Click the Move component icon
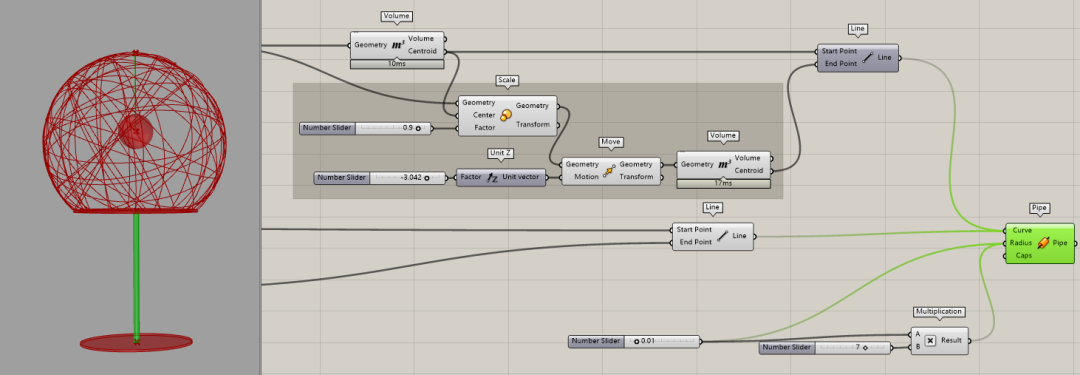The height and width of the screenshot is (375, 1080). [x=608, y=170]
